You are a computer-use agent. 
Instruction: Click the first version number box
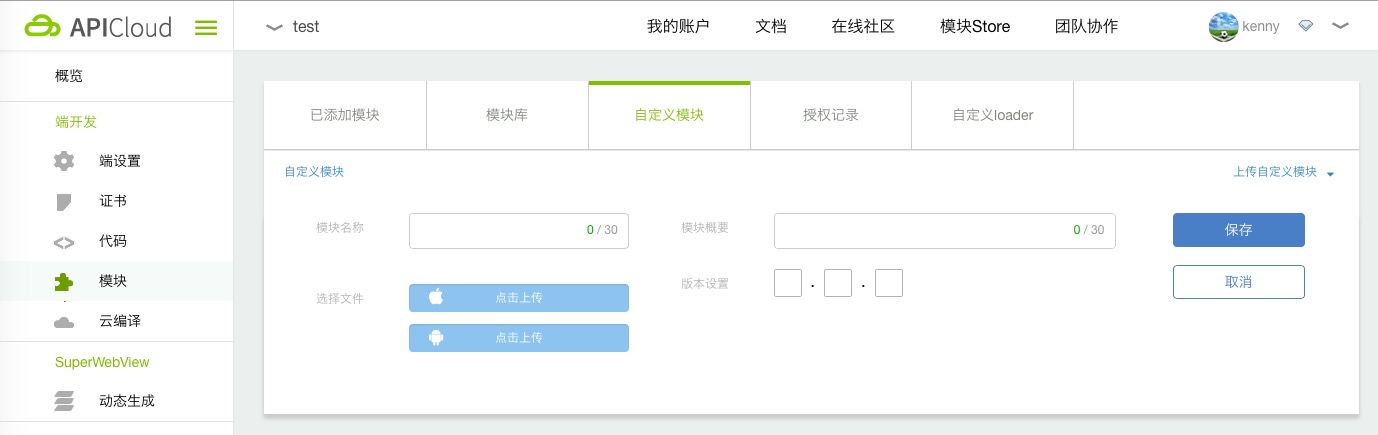[788, 283]
